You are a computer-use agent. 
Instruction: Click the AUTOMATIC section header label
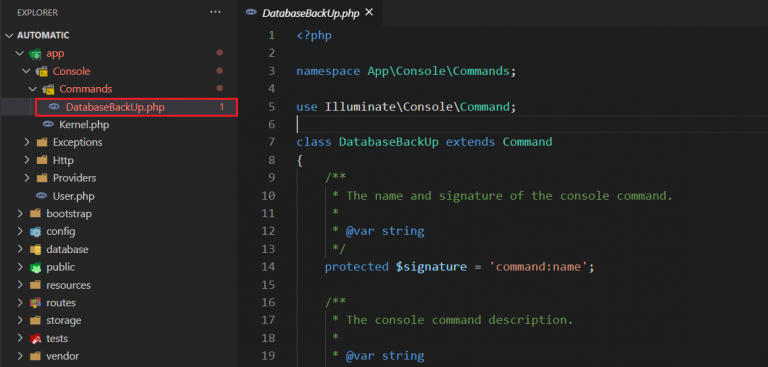(x=43, y=35)
